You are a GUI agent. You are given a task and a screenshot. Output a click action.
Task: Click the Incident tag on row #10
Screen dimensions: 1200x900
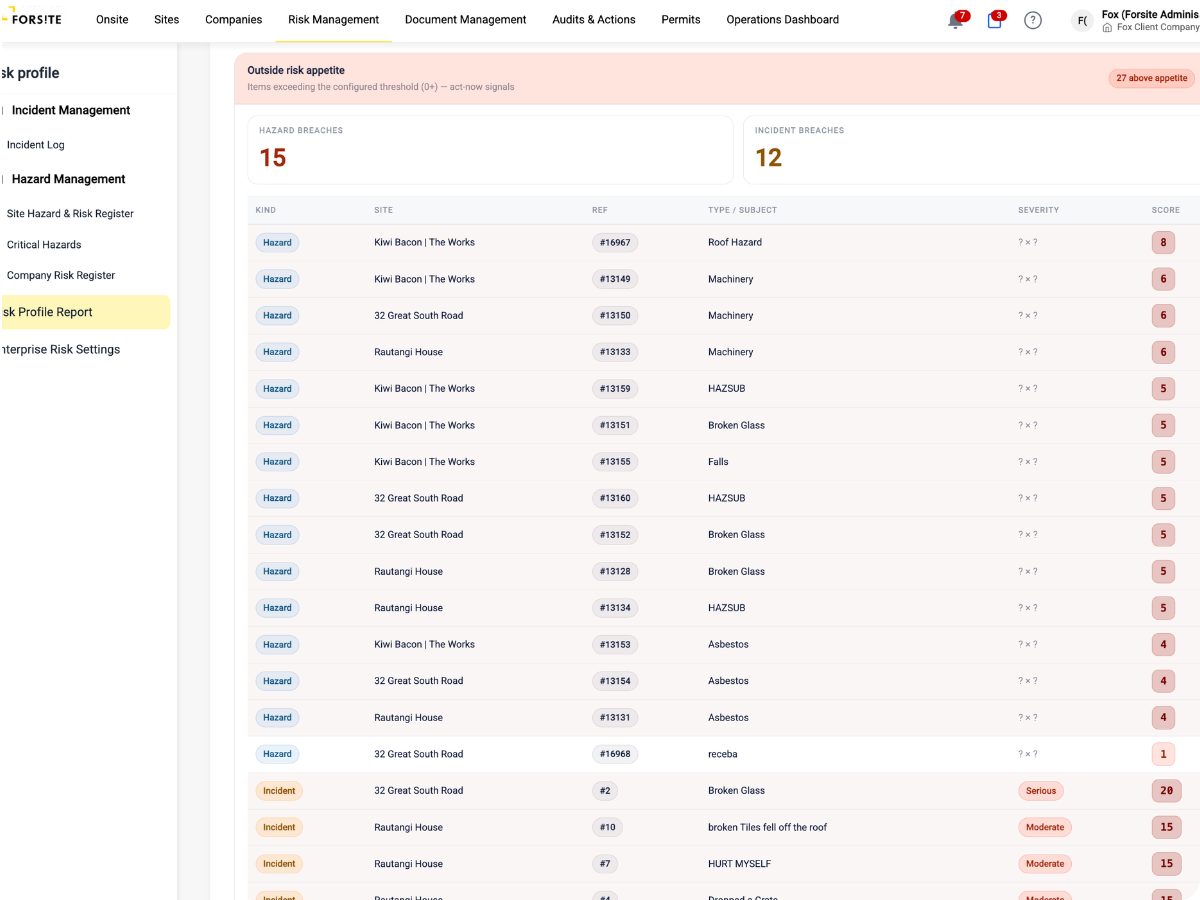point(279,827)
